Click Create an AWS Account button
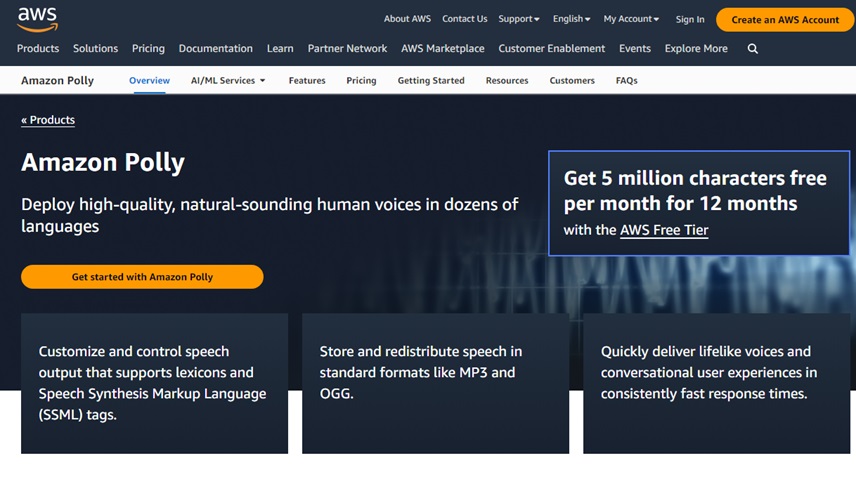The width and height of the screenshot is (856, 477). [x=785, y=20]
